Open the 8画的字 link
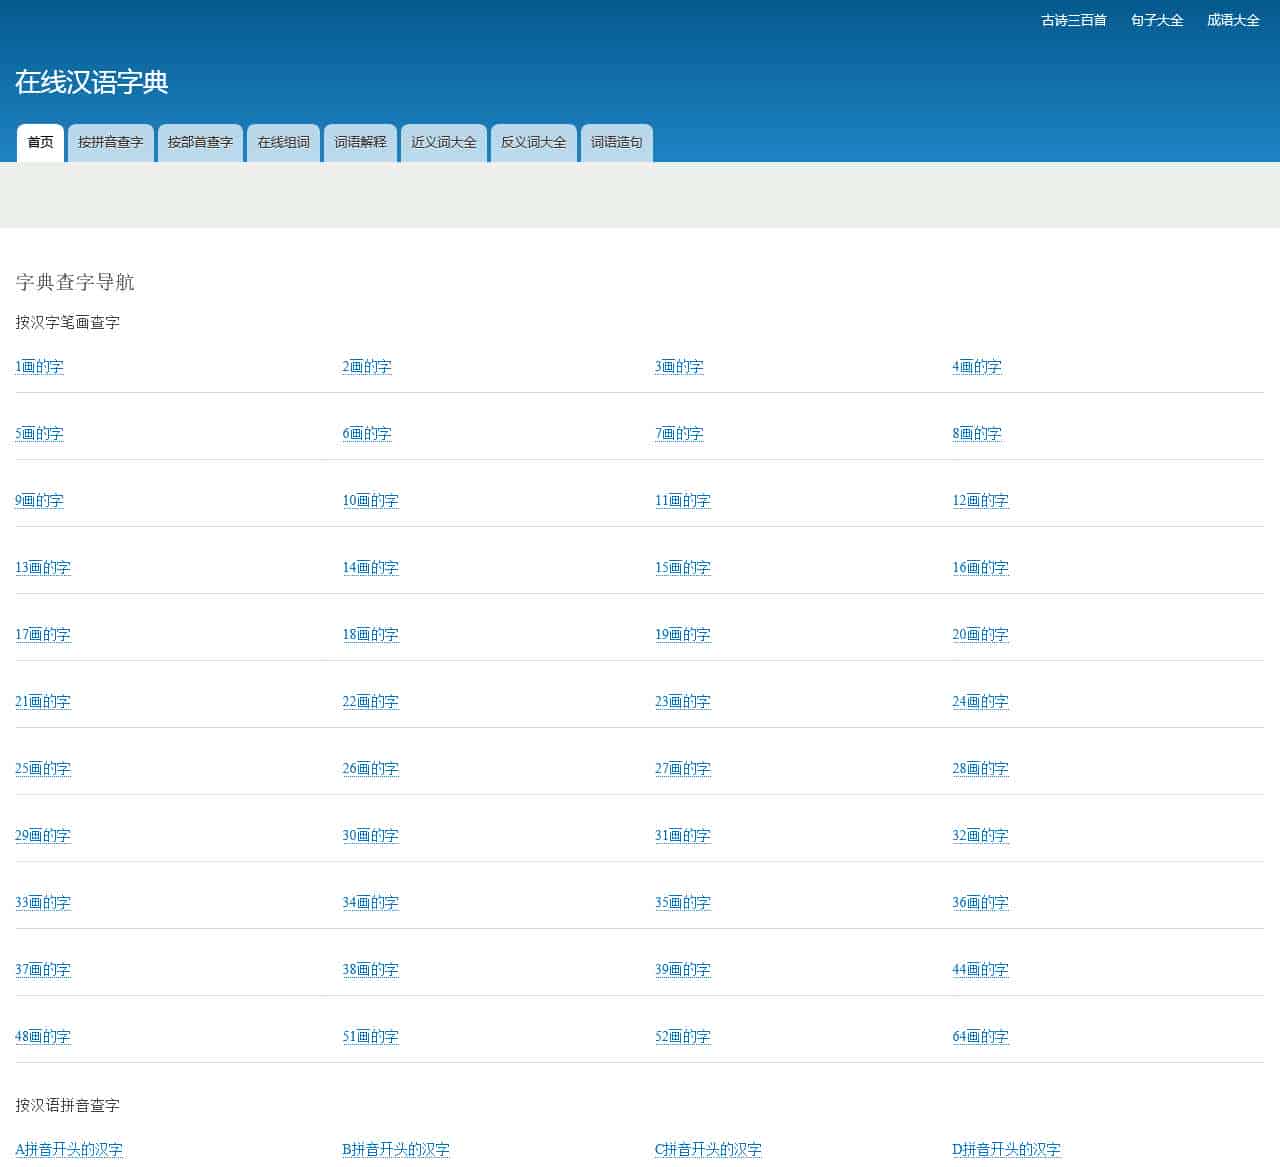1280x1167 pixels. point(978,434)
